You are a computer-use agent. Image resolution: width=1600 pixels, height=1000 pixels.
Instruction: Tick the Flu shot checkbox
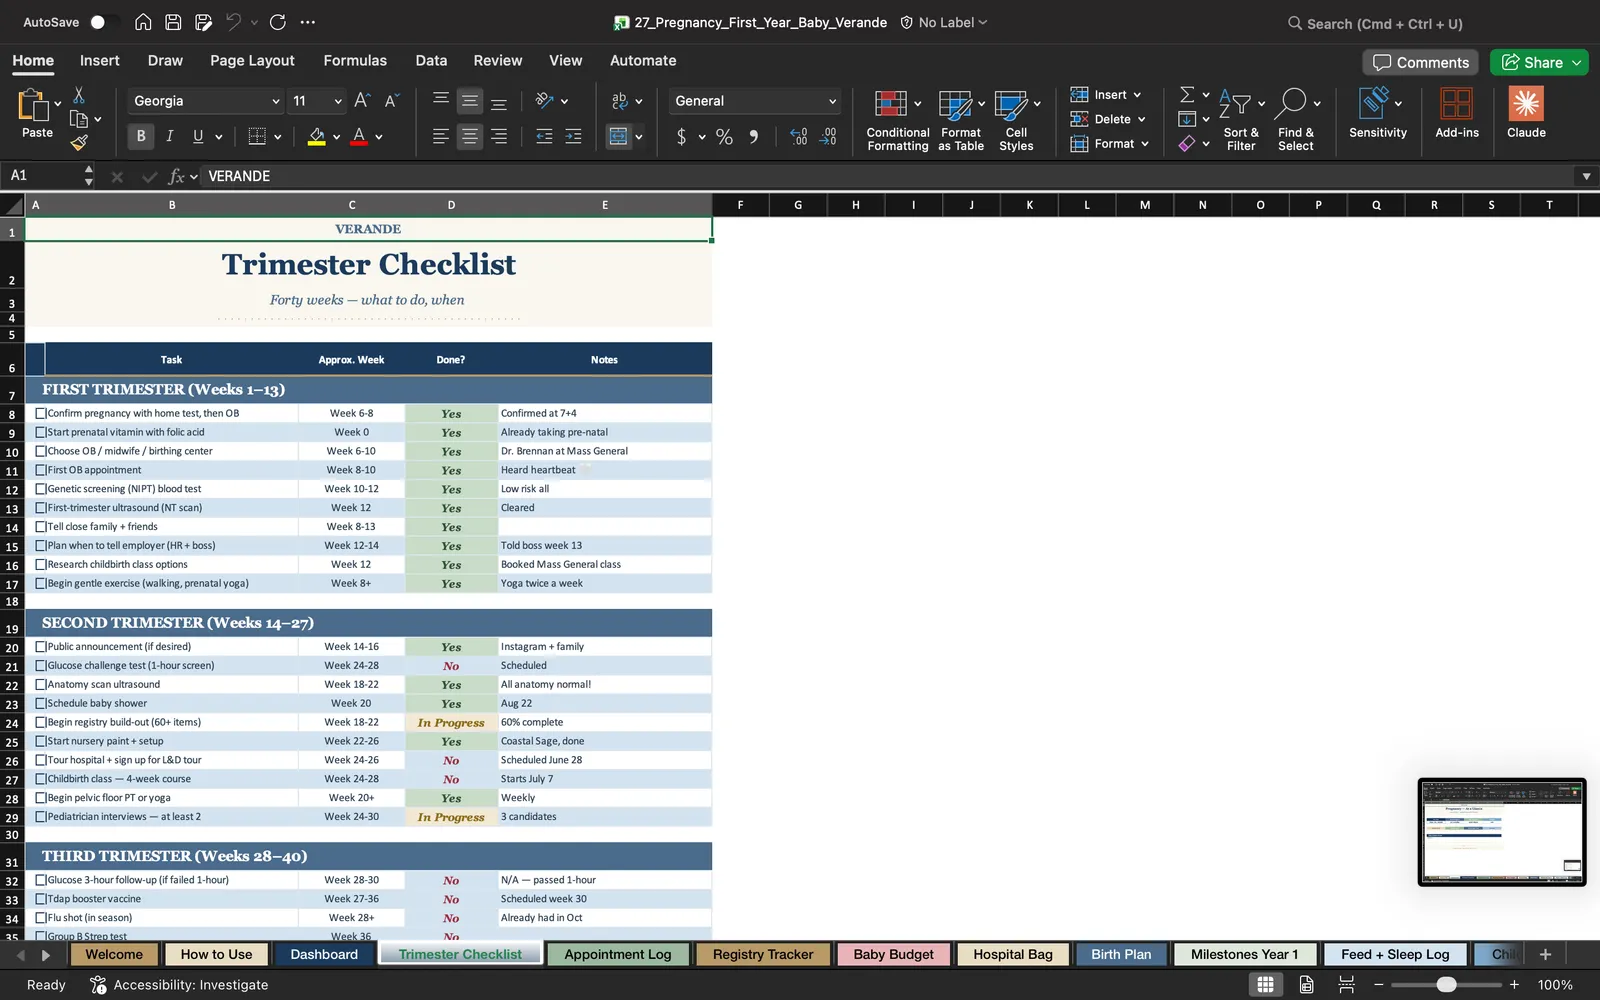[x=41, y=917]
